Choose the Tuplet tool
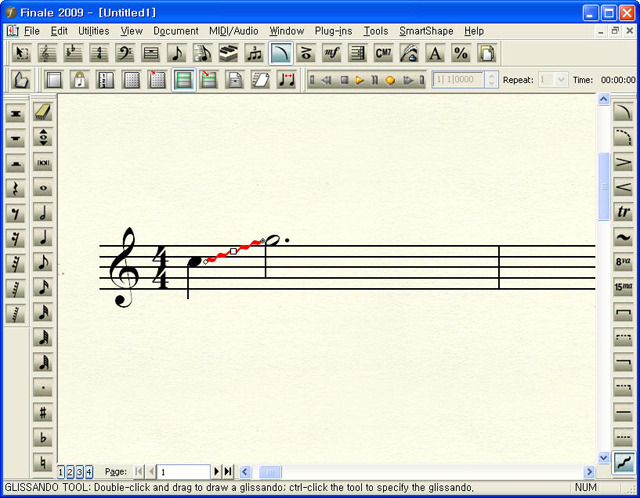 tap(254, 54)
